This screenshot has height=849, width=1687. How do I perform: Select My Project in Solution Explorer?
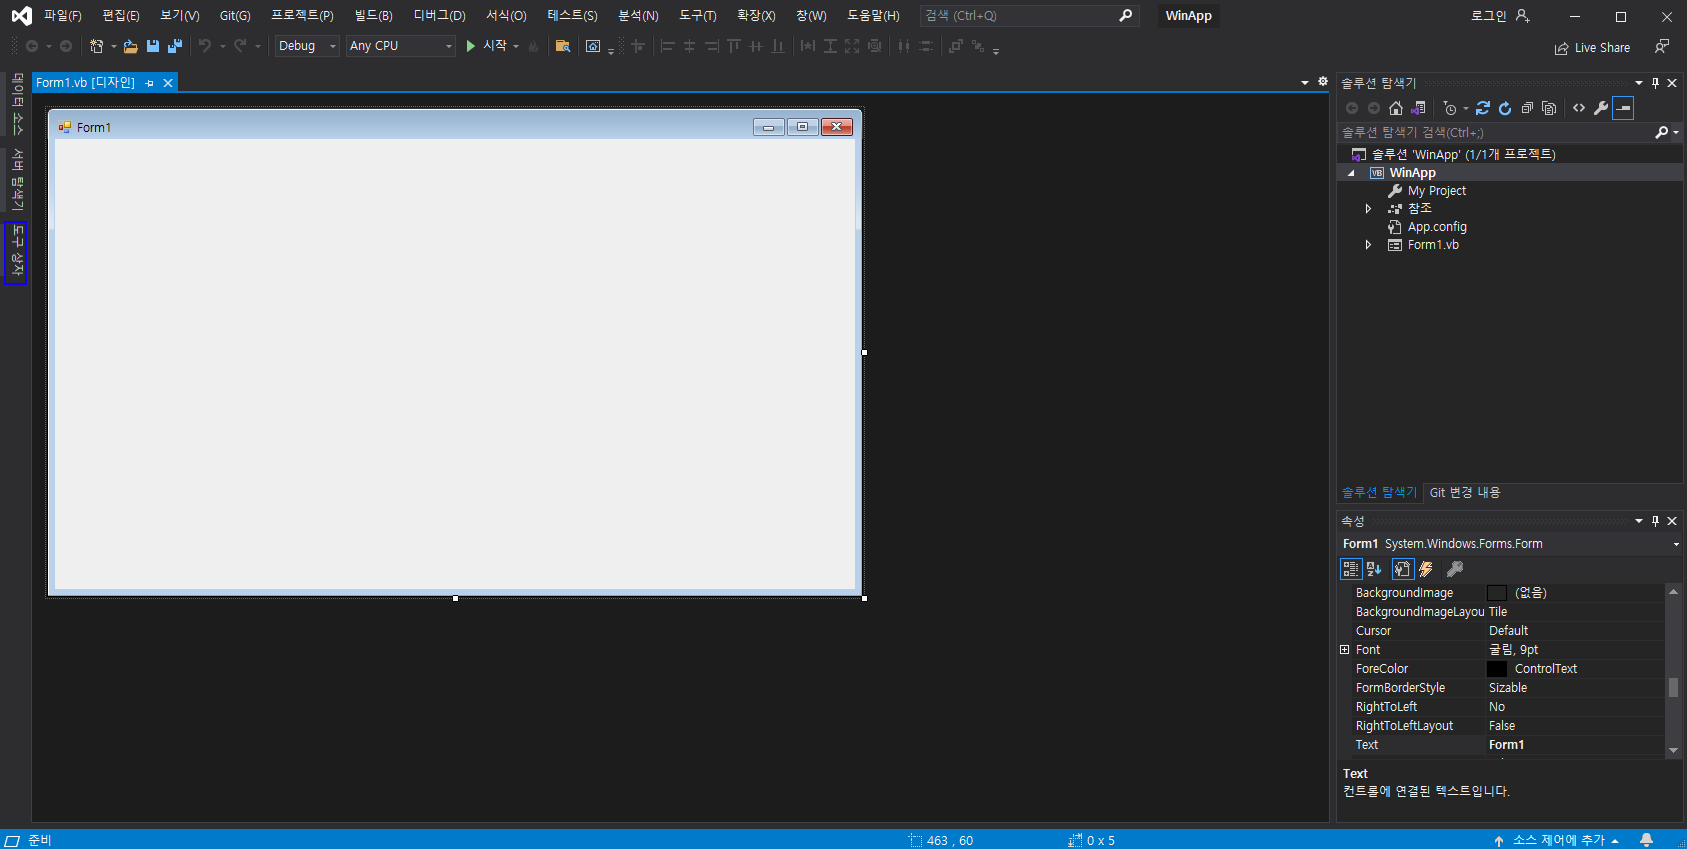(1436, 191)
